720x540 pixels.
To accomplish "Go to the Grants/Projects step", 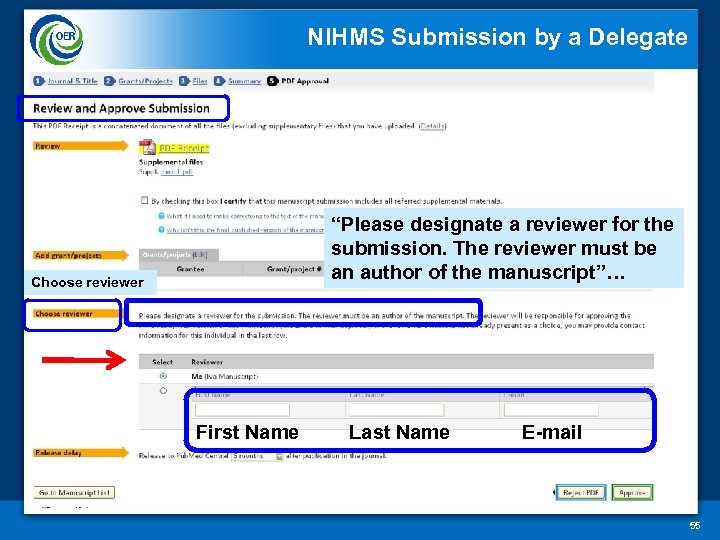I will tap(146, 81).
